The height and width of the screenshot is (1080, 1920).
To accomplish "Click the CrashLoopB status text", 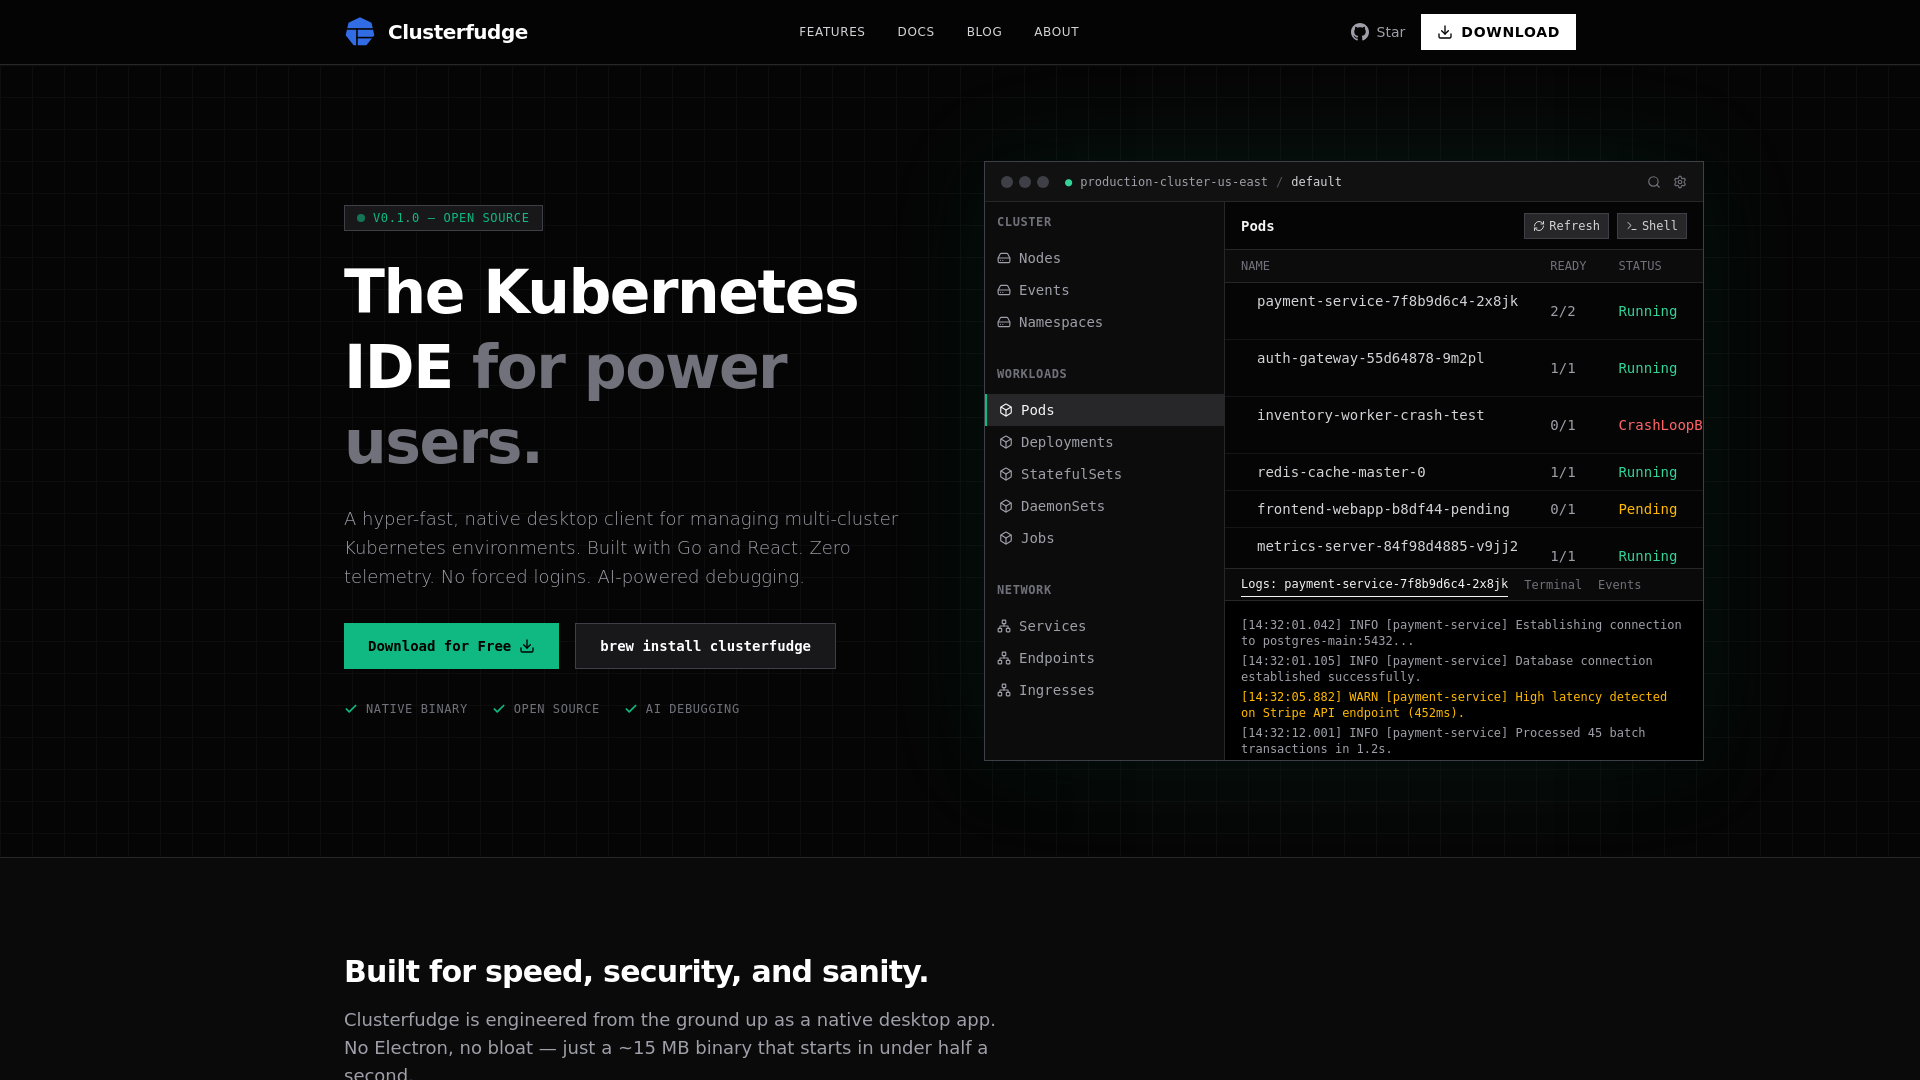I will coord(1660,425).
